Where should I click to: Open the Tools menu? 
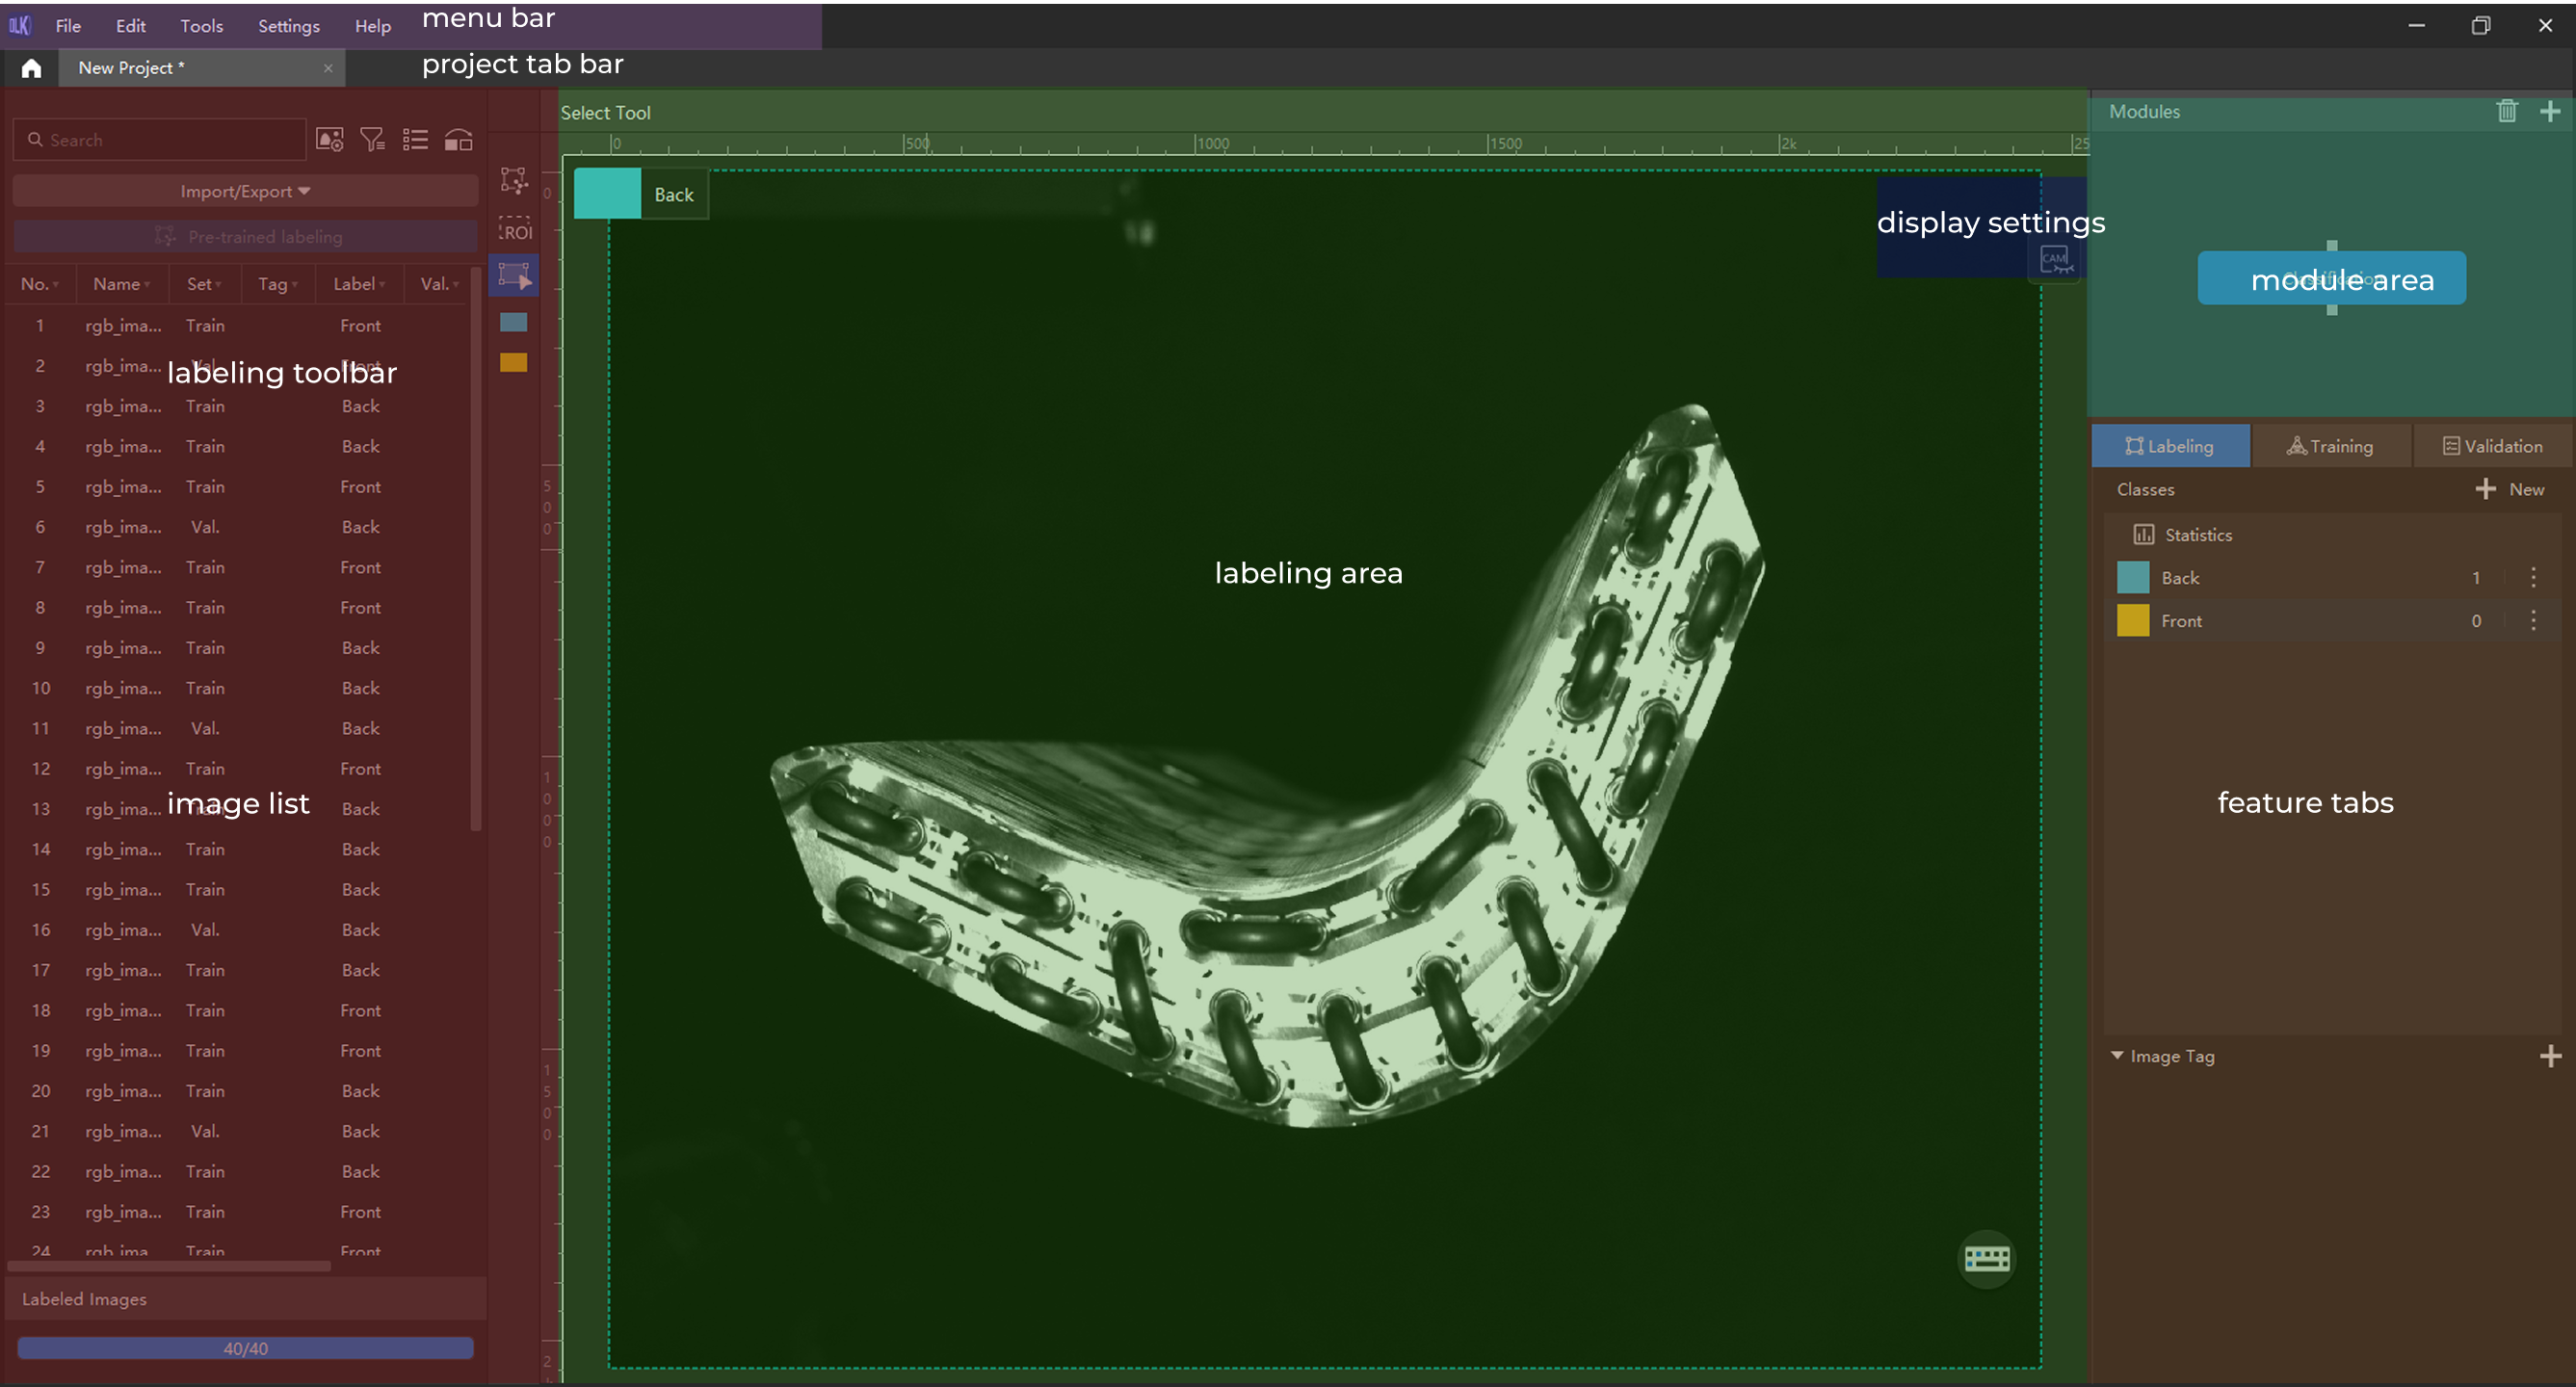click(x=201, y=26)
